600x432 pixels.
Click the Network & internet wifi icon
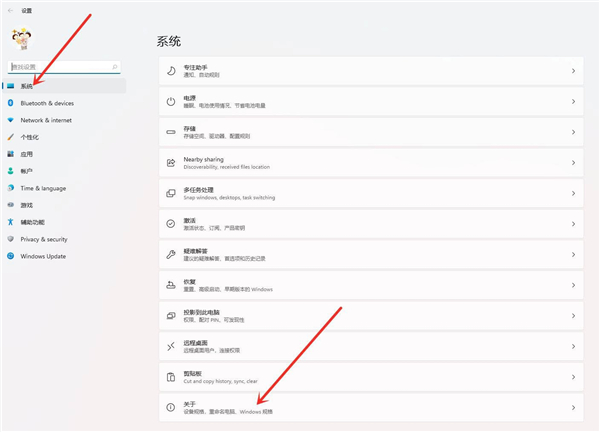coord(11,120)
